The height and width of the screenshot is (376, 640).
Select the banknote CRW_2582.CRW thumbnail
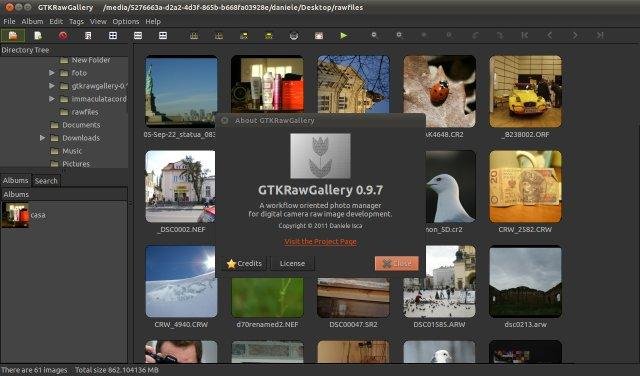[x=525, y=187]
